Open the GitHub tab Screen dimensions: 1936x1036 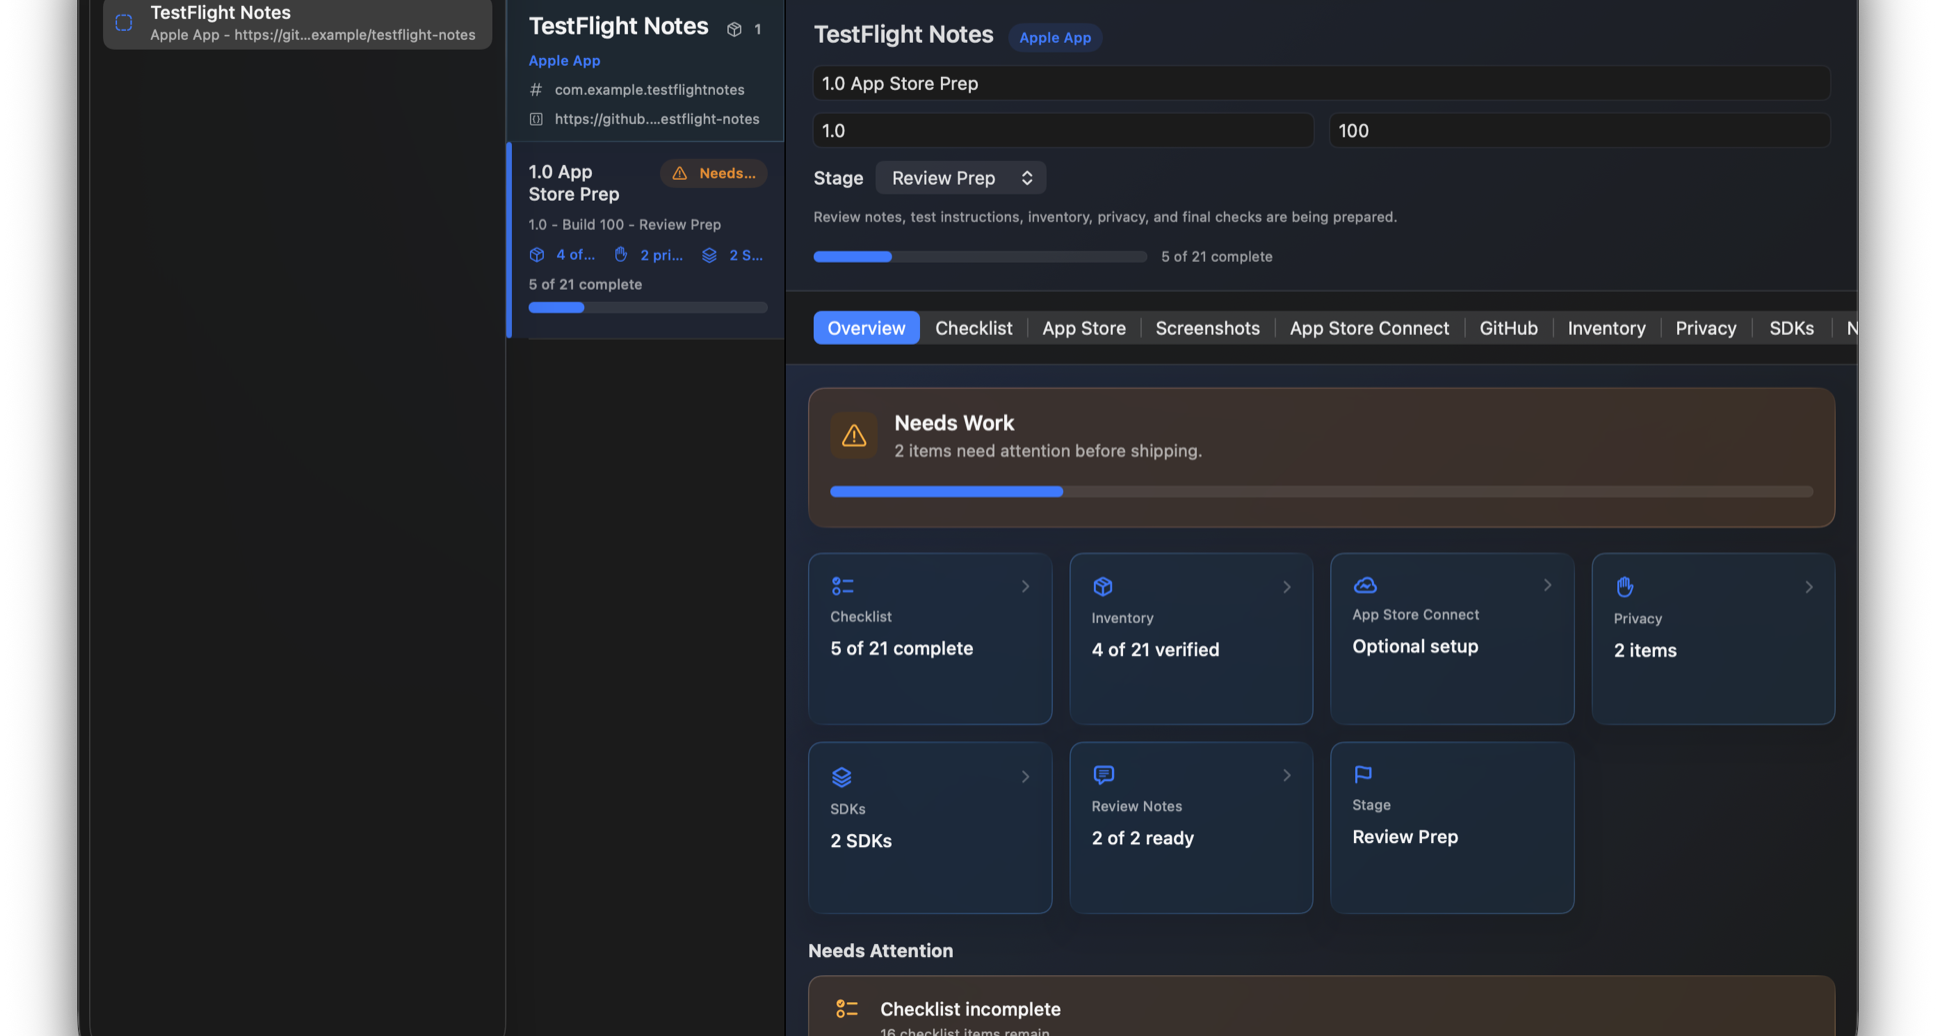click(1509, 328)
